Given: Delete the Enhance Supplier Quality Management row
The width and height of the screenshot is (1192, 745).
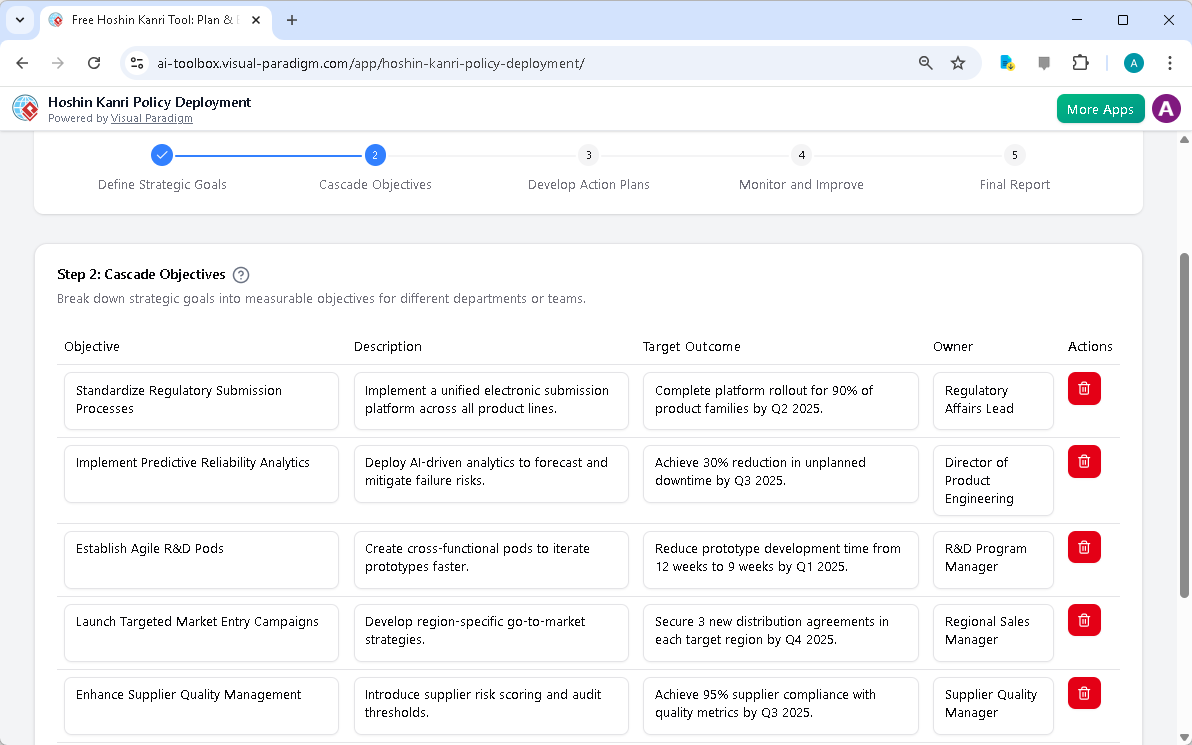Looking at the screenshot, I should (1084, 693).
